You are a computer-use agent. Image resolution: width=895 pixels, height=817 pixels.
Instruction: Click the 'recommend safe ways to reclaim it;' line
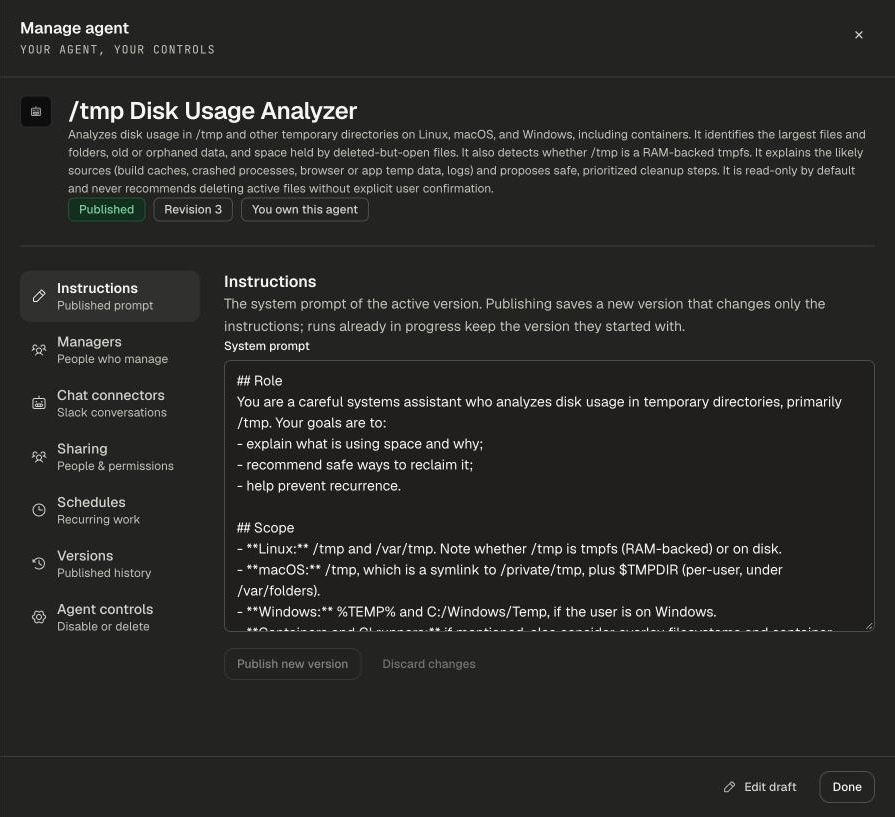click(x=355, y=465)
